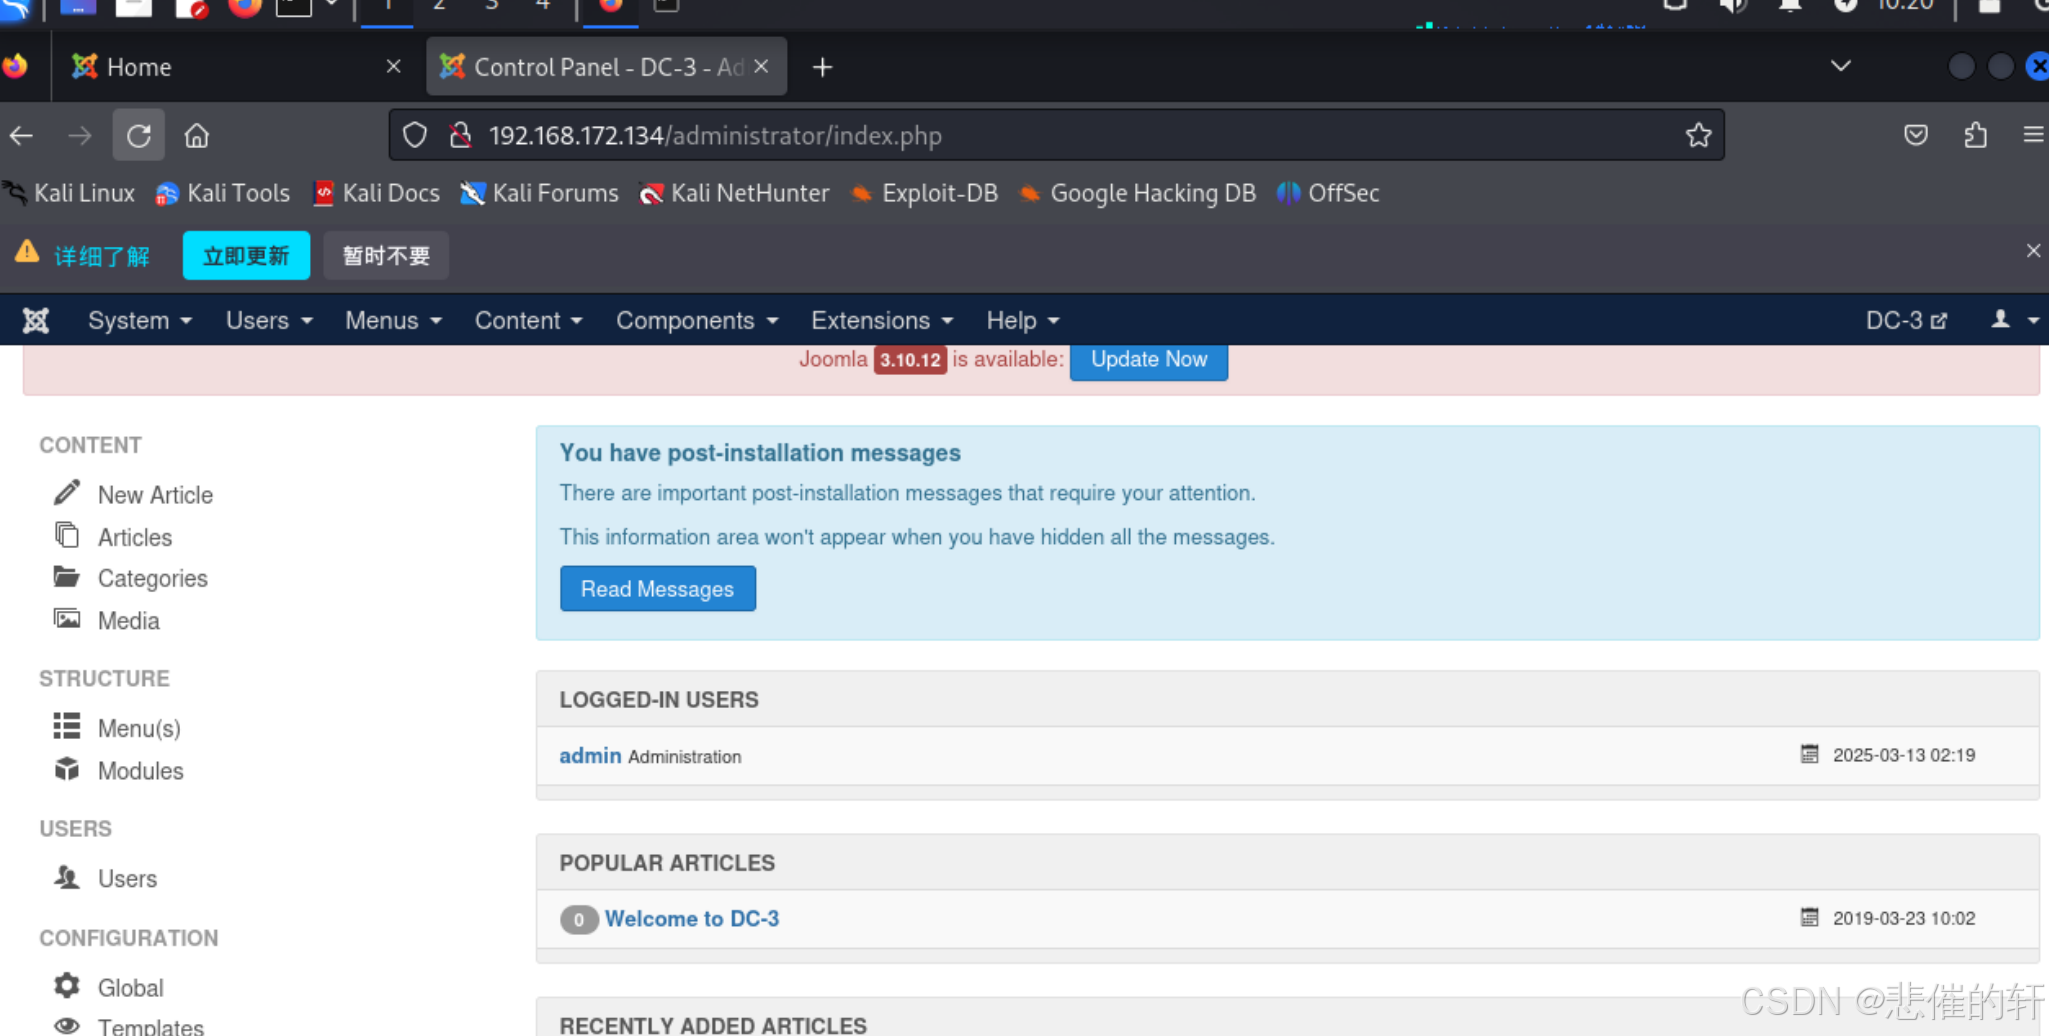Go to the browser Home page
The image size is (2049, 1036).
(197, 136)
